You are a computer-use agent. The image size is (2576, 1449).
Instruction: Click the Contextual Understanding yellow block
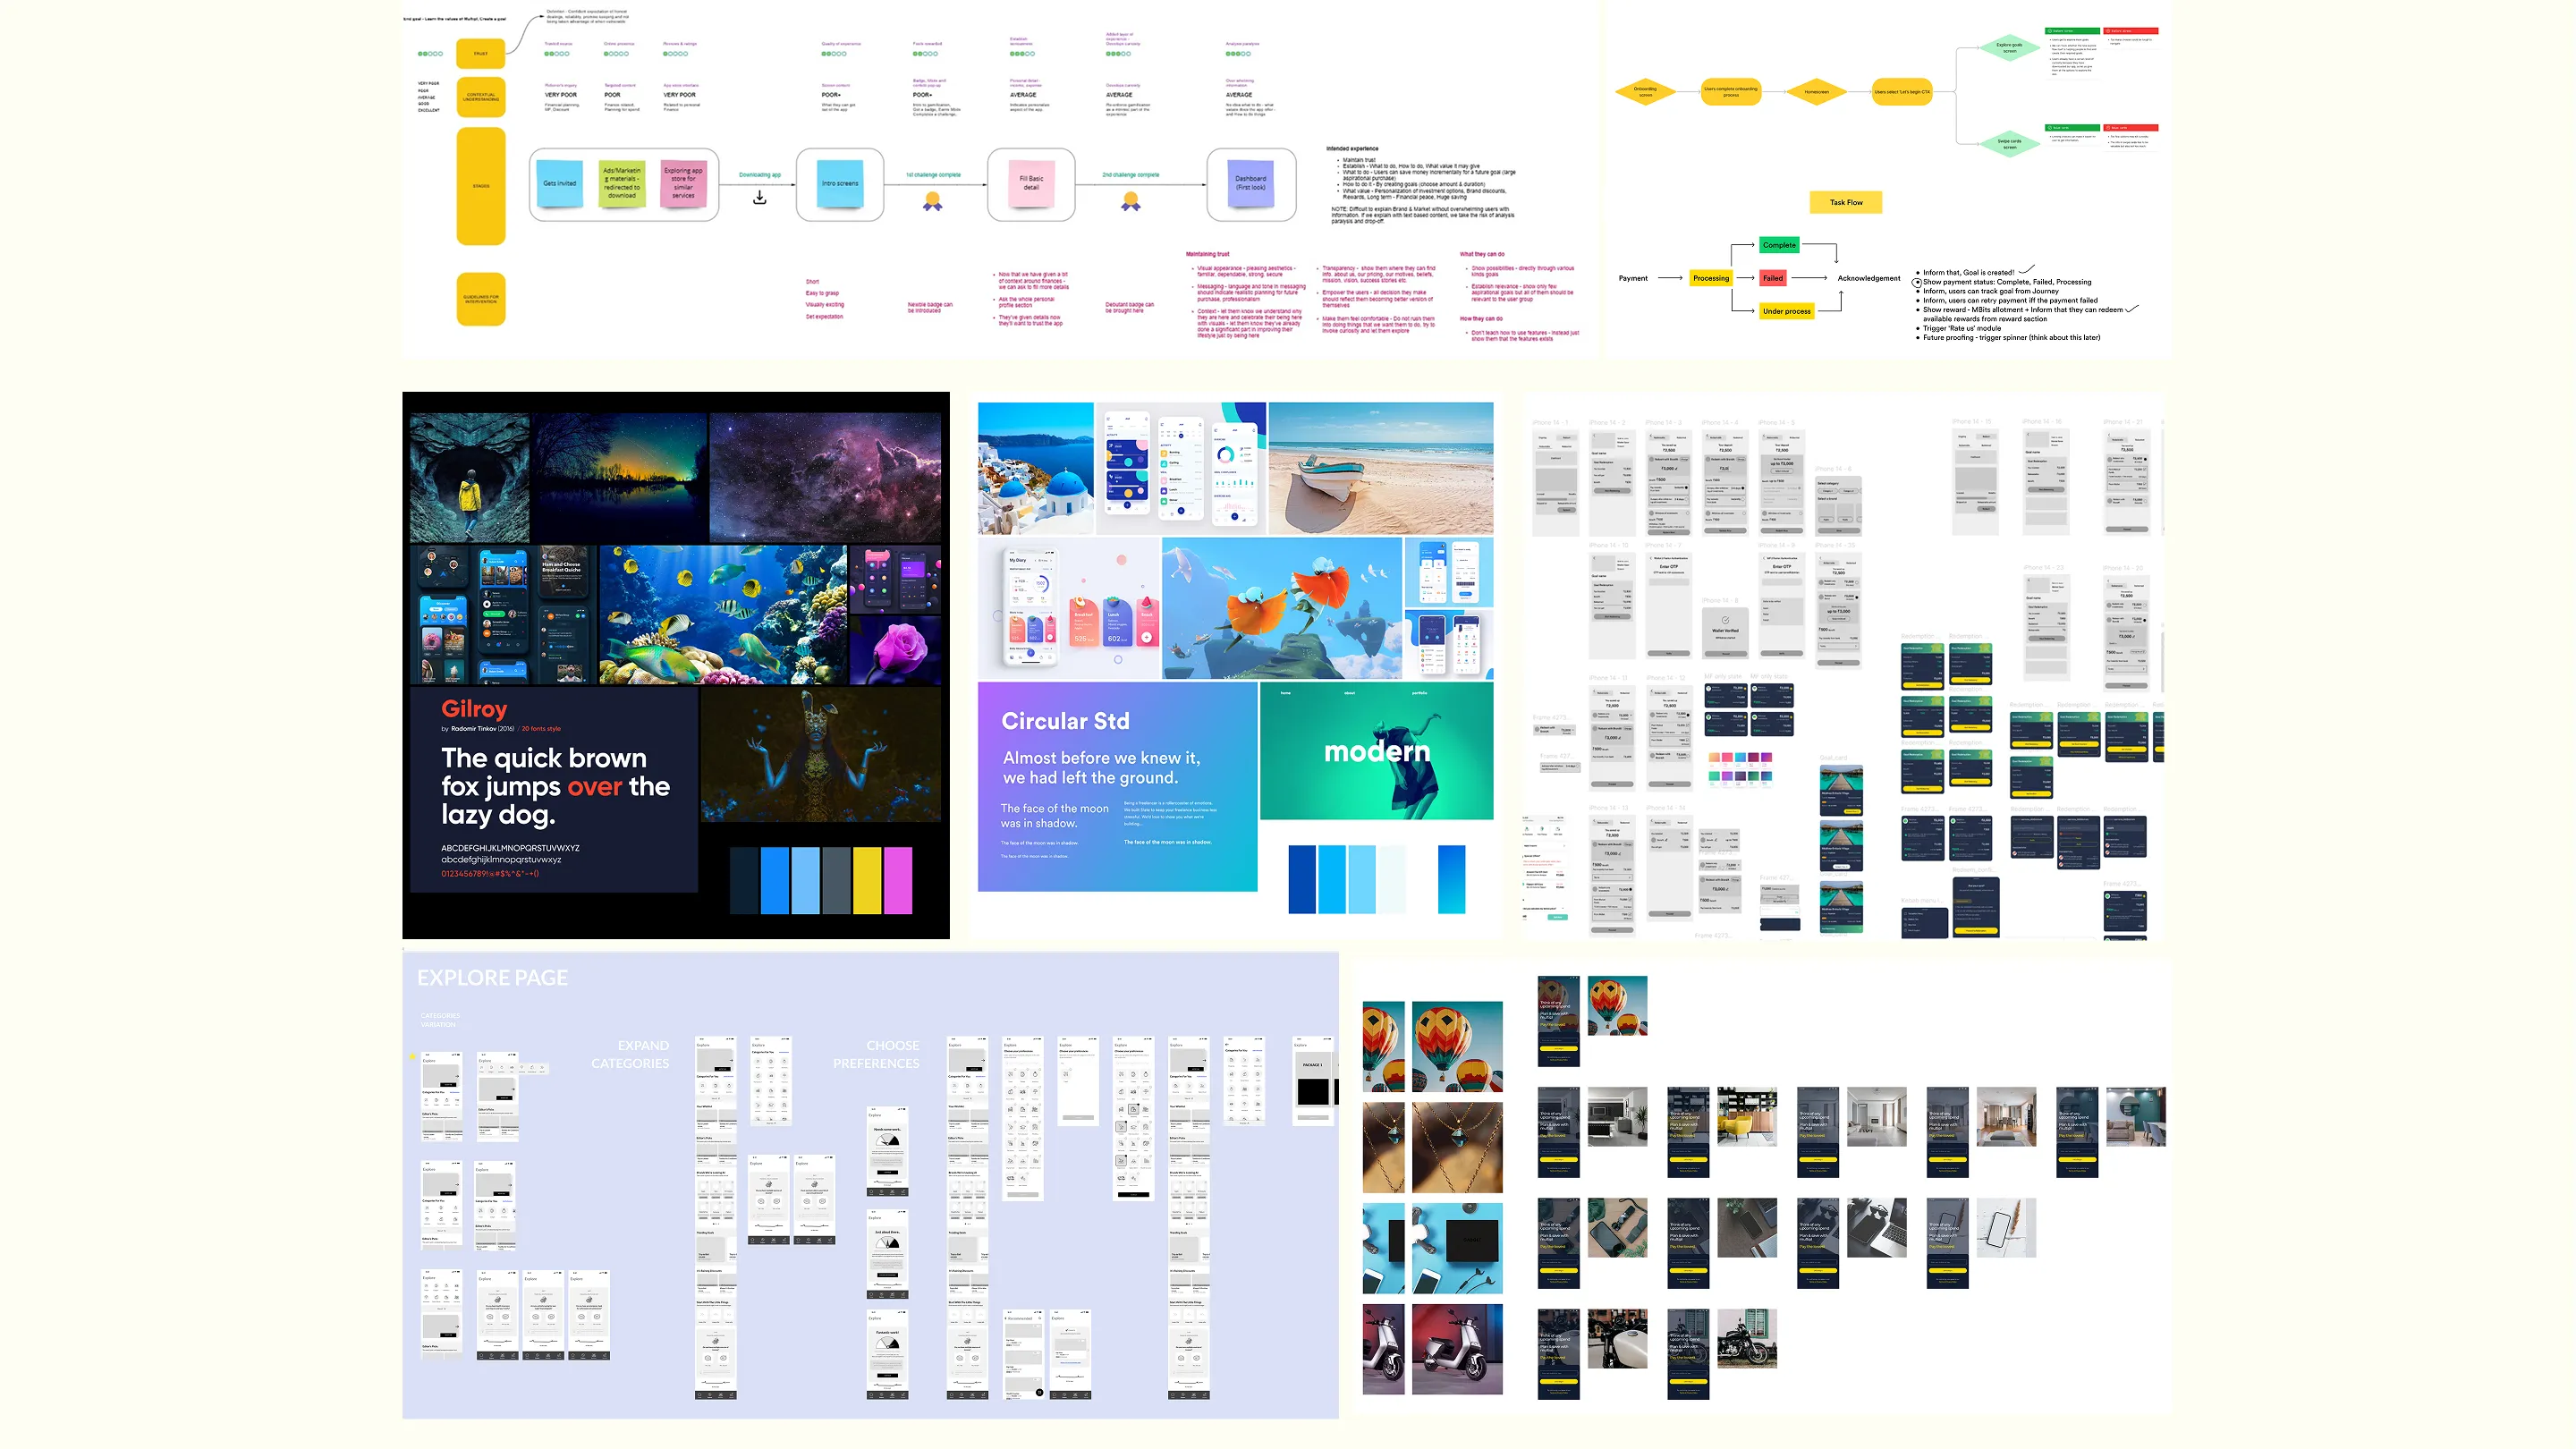click(x=481, y=97)
